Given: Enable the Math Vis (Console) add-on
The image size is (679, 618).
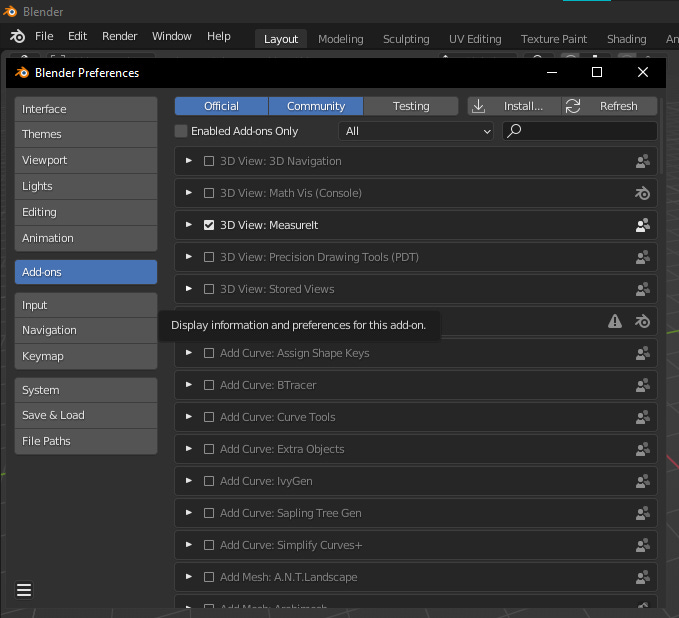Looking at the screenshot, I should tap(209, 193).
